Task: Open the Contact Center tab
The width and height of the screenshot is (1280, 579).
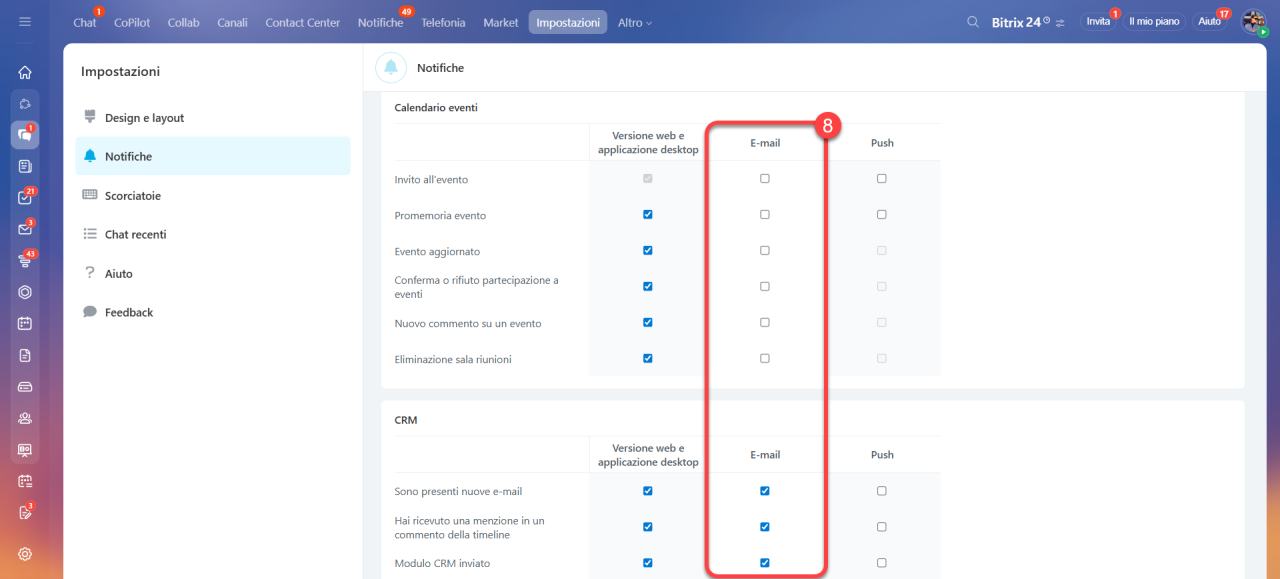Action: [x=303, y=22]
